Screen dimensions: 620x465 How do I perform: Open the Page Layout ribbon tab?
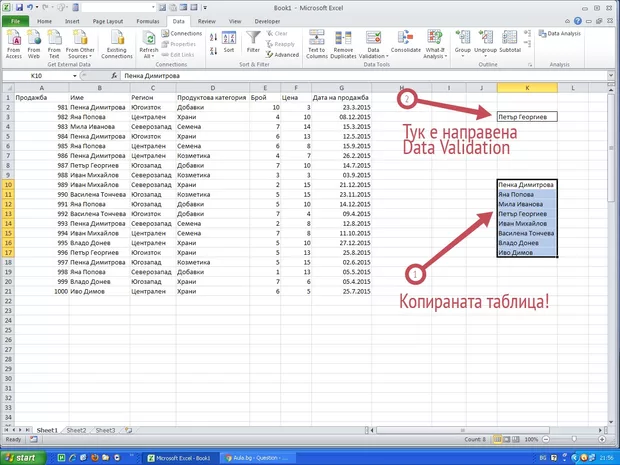[x=108, y=19]
